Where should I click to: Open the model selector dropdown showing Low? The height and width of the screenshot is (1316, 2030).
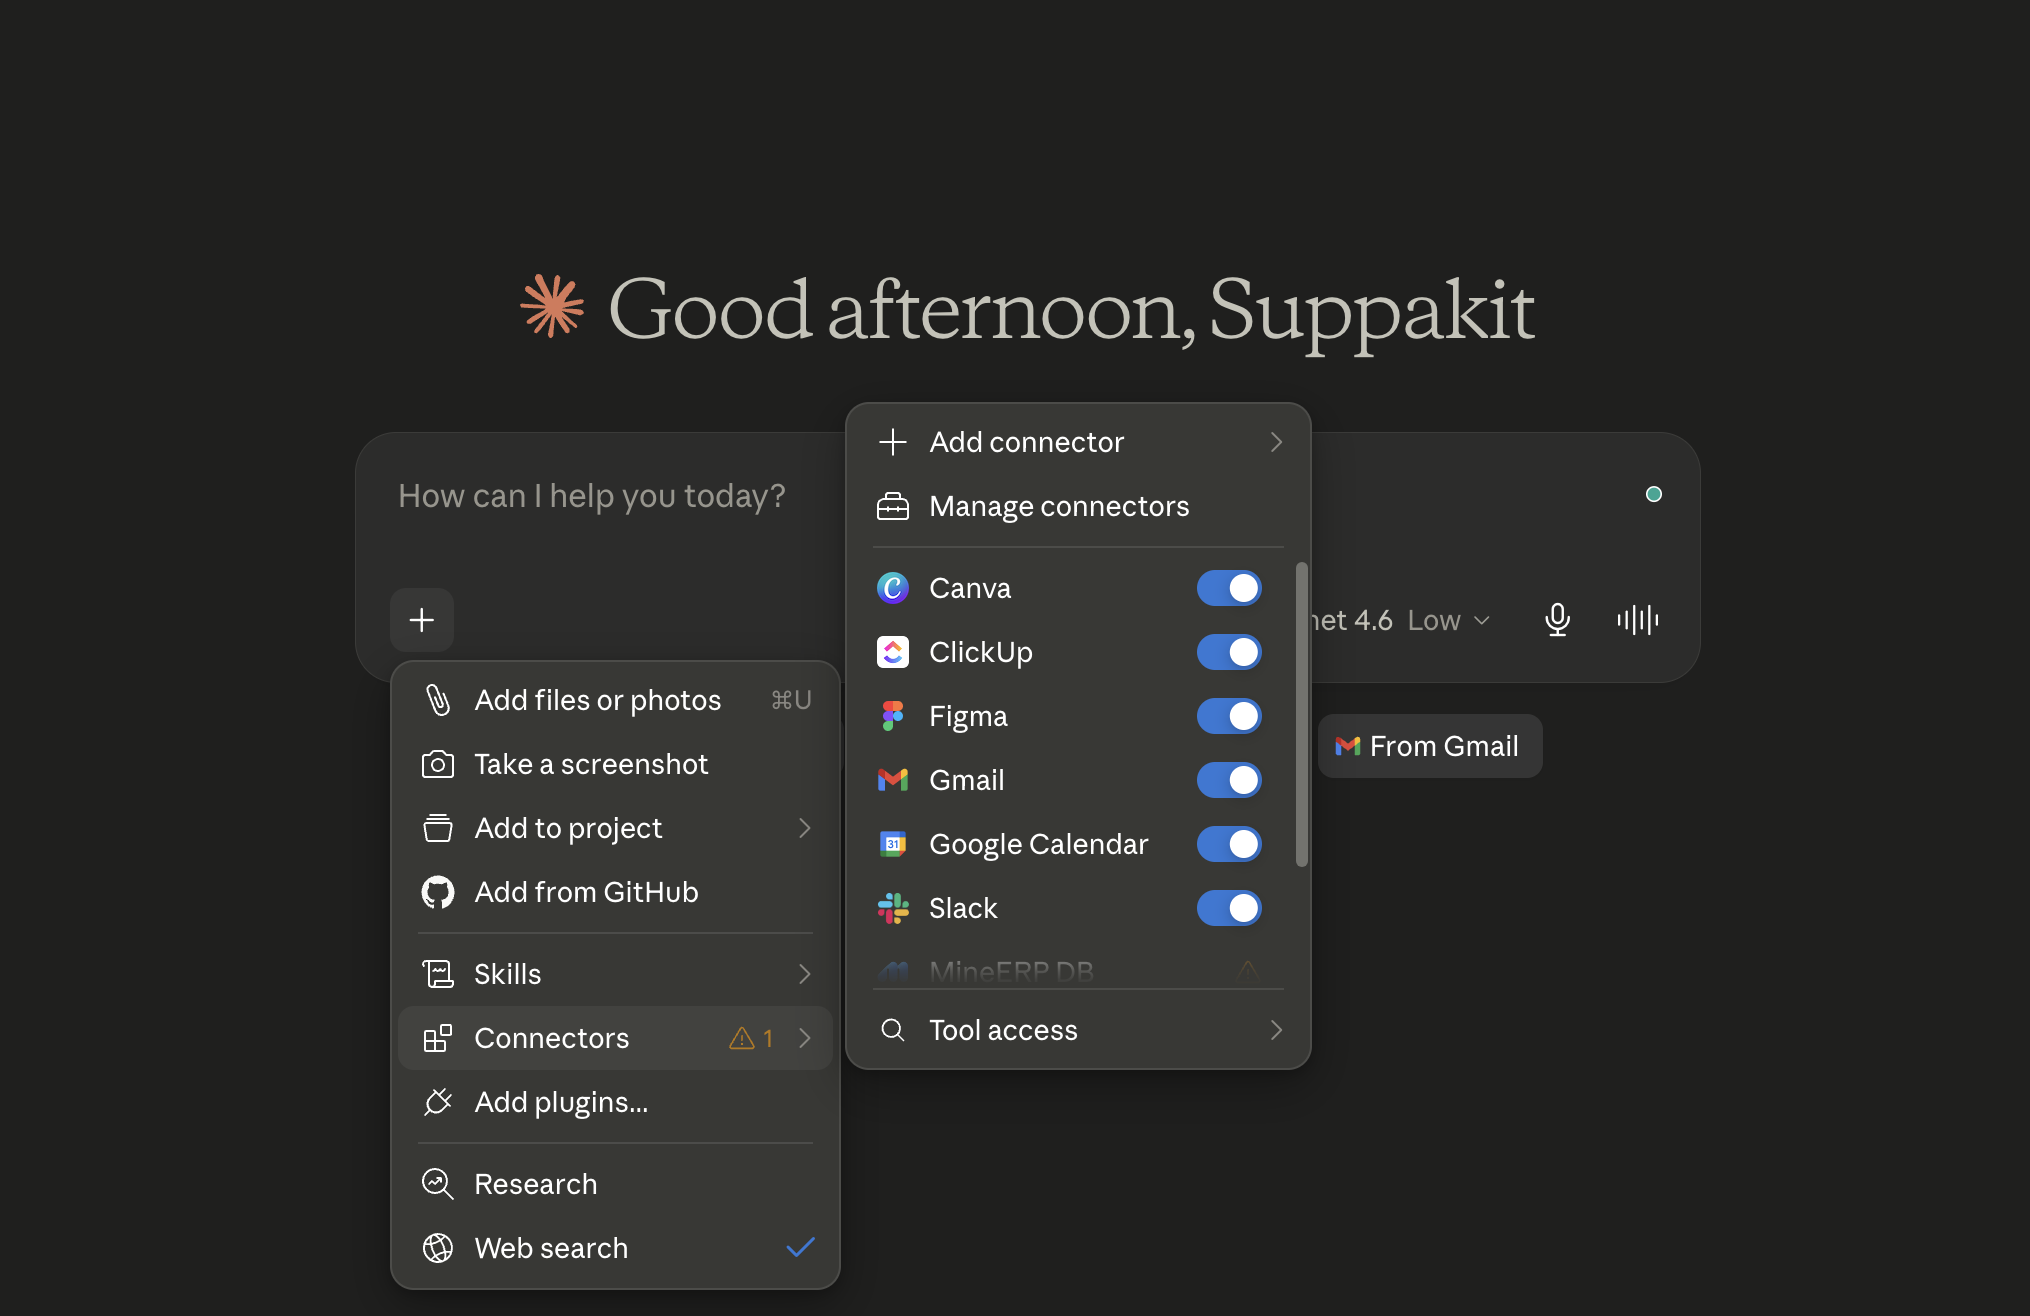1400,620
